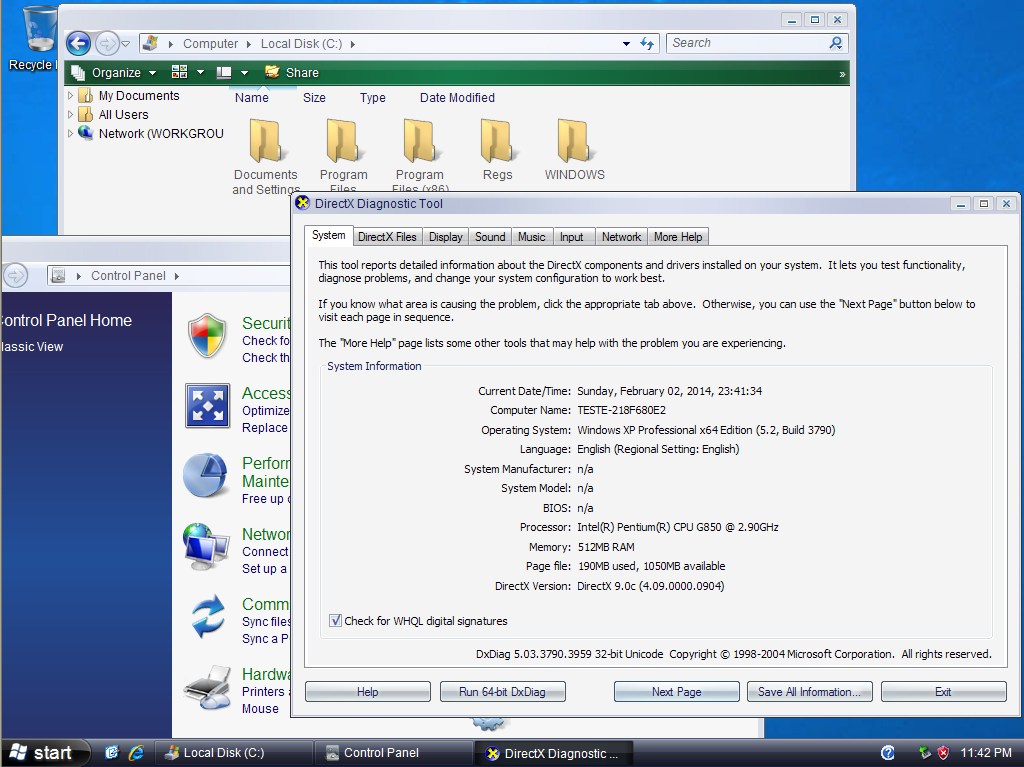Click the Accessibility icon in Control Panel
Screen dimensions: 1024x767
pos(208,406)
